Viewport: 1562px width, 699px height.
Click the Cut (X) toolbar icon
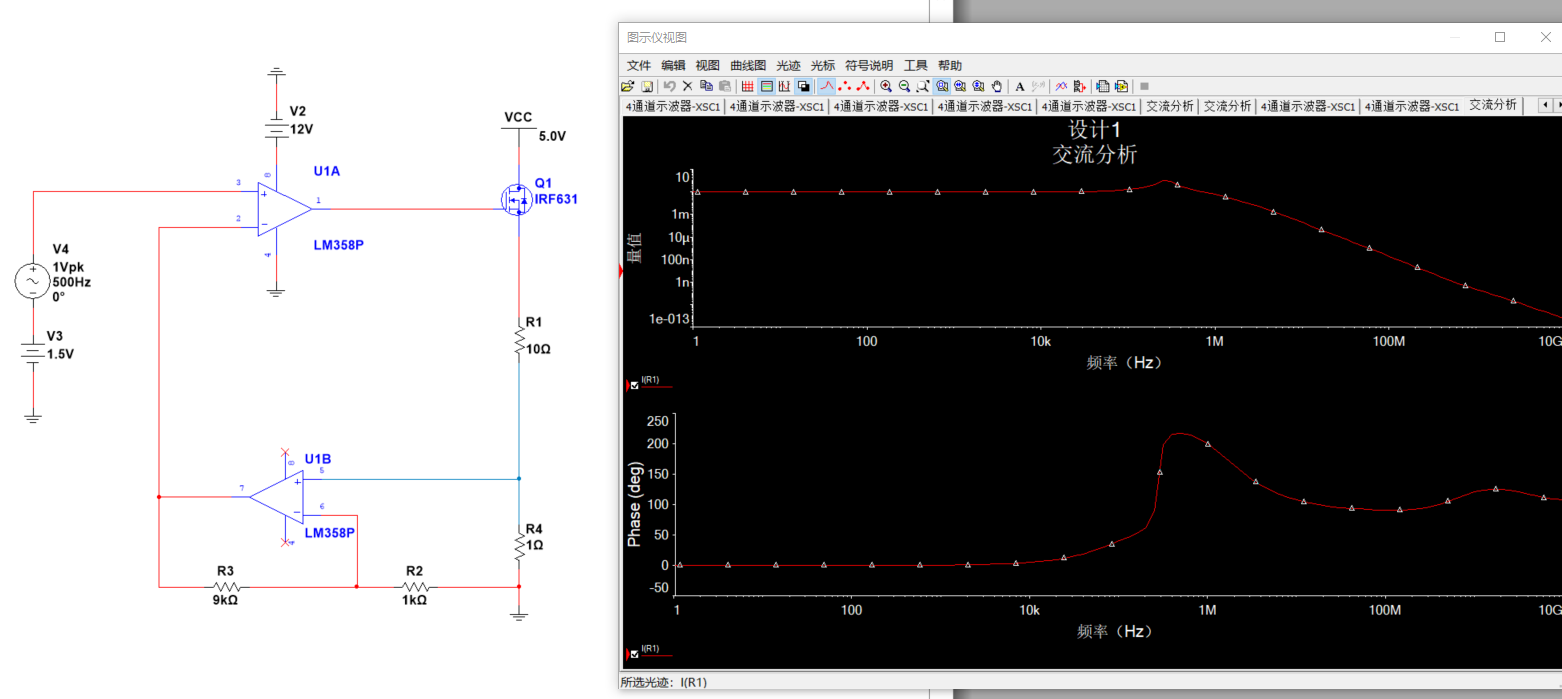click(687, 86)
